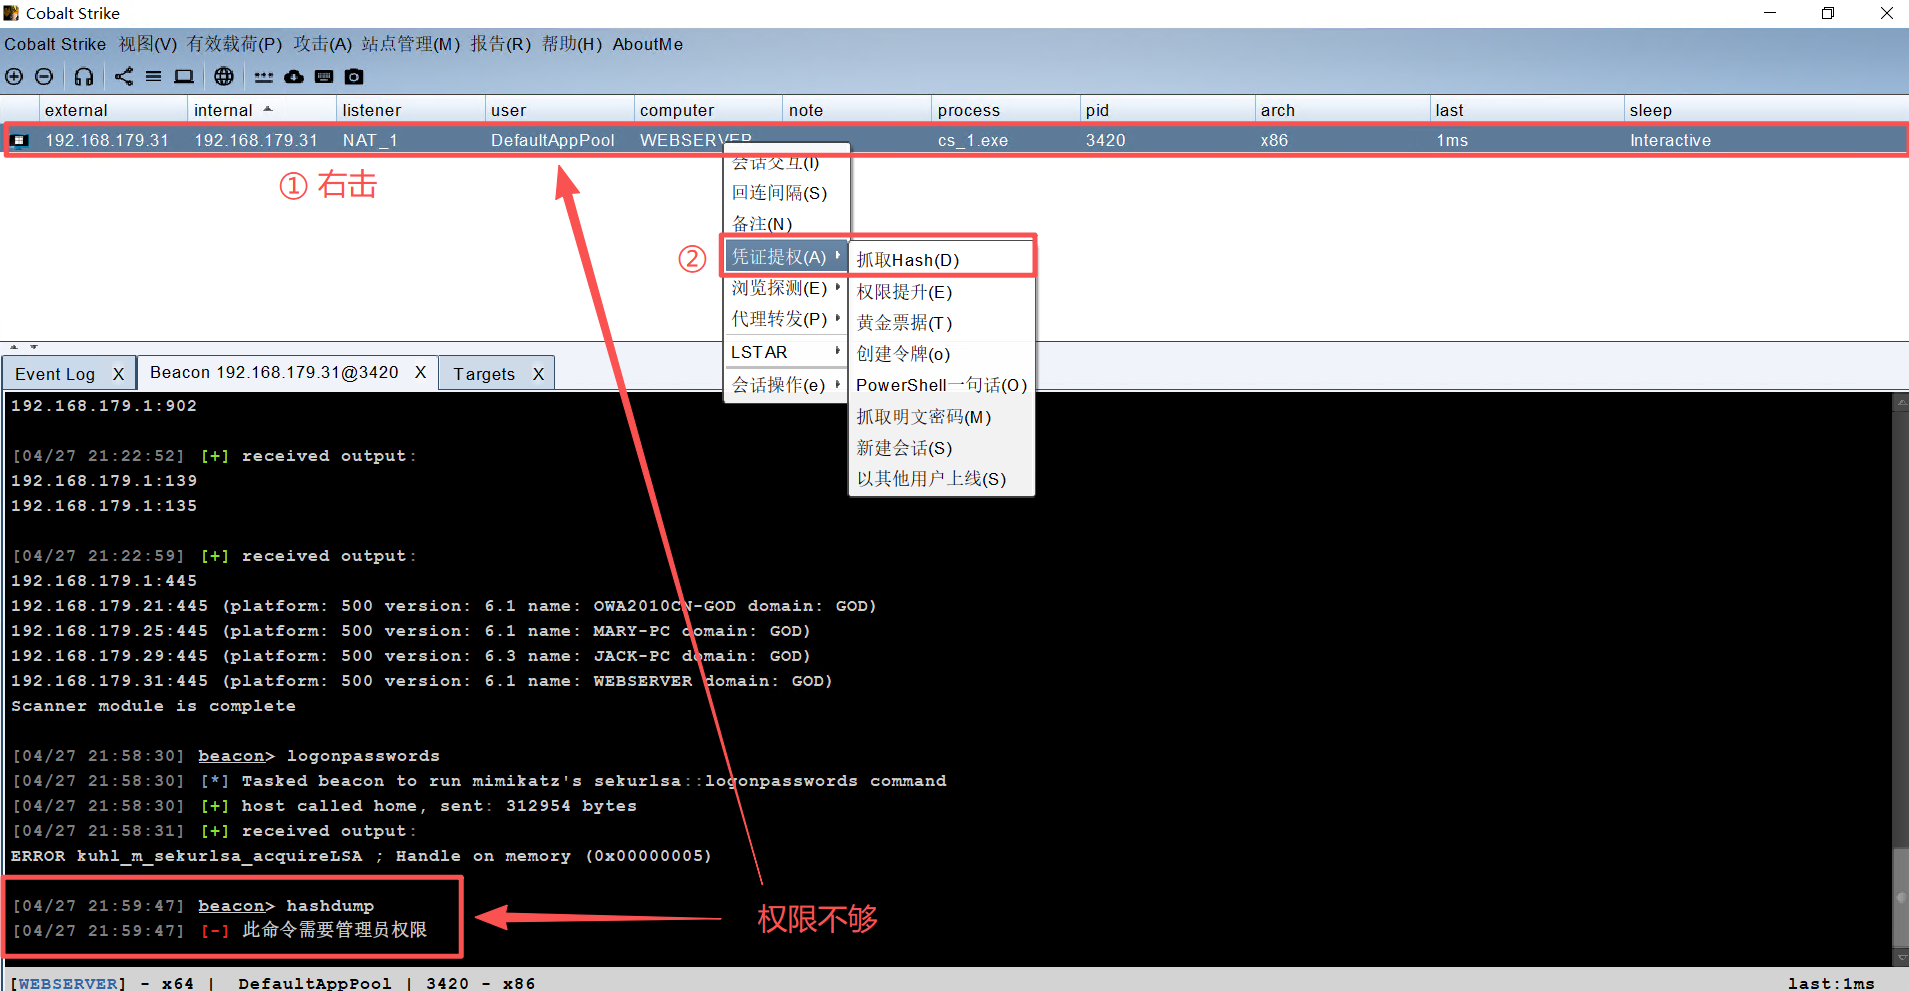
Task: Sort by process column header
Action: 1005,110
